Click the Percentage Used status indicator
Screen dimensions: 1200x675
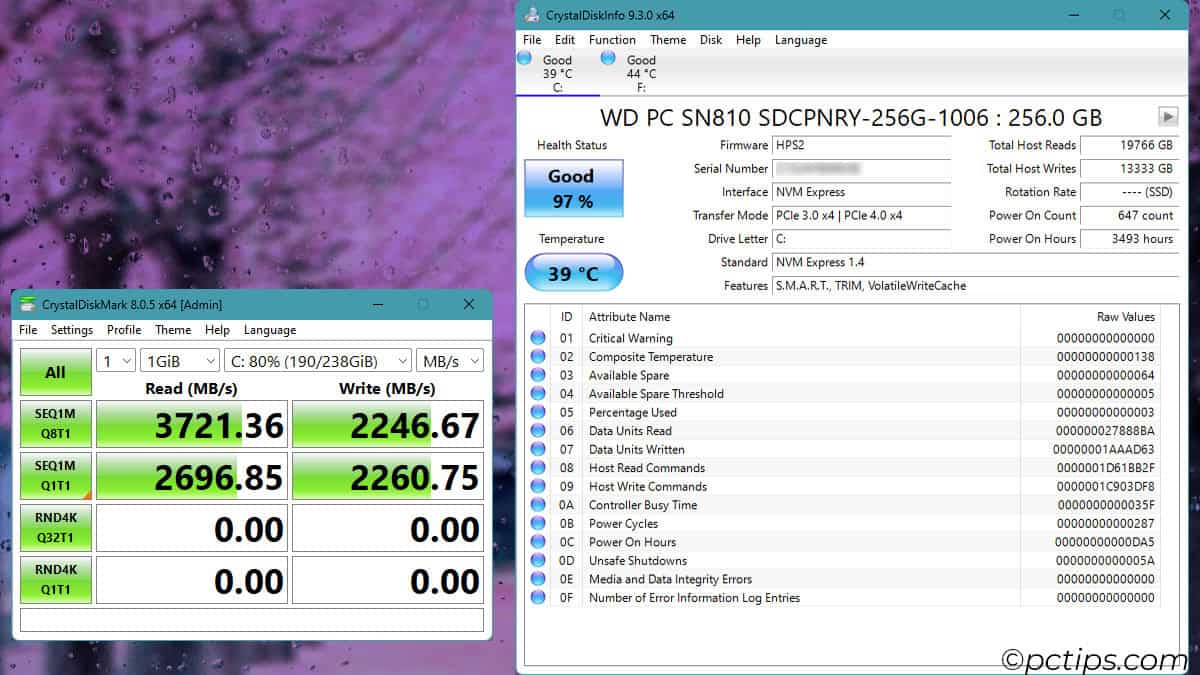click(x=538, y=412)
